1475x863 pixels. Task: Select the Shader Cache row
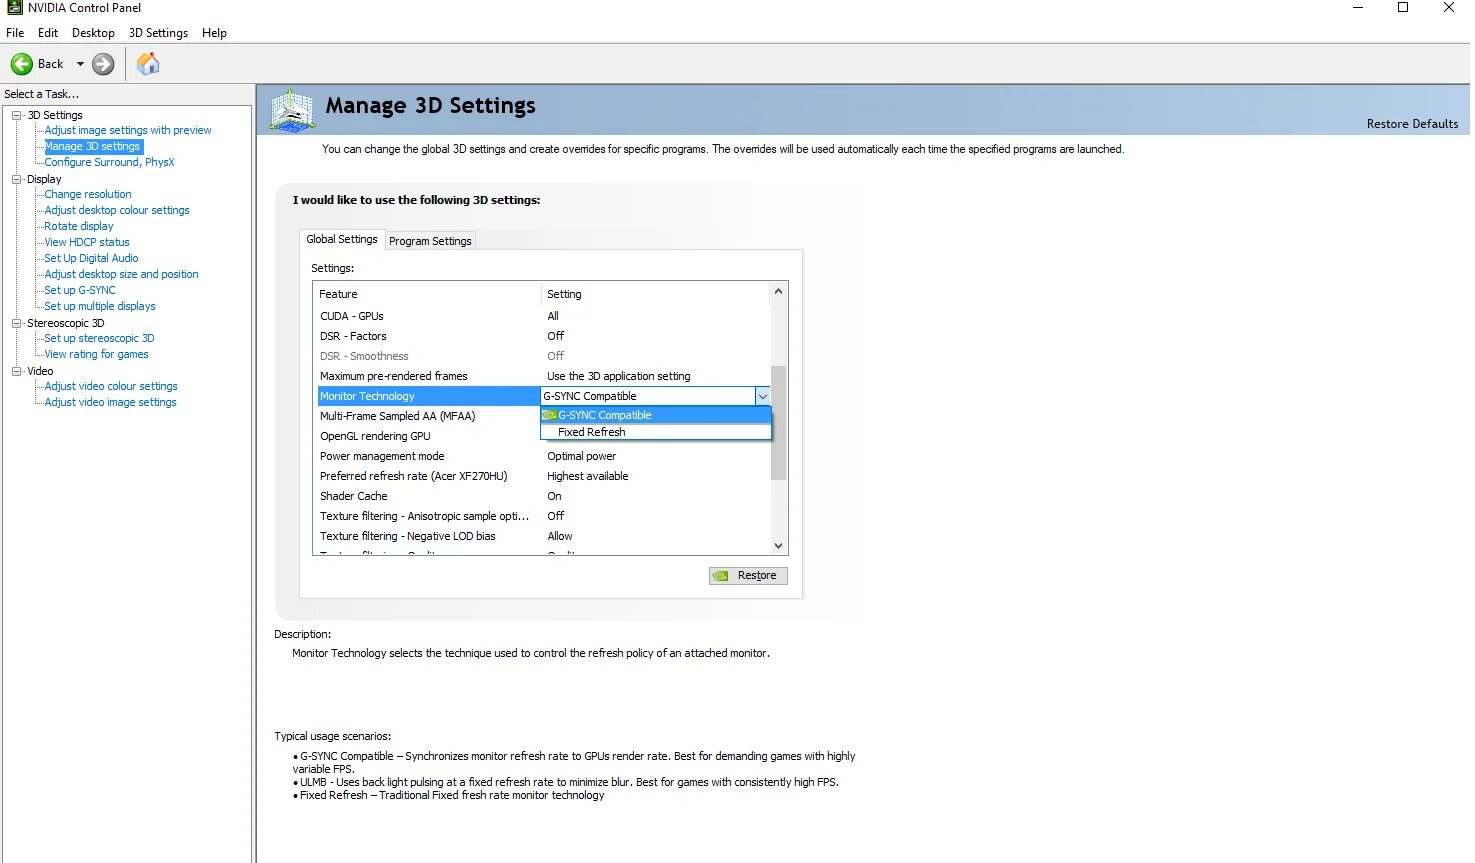click(543, 496)
